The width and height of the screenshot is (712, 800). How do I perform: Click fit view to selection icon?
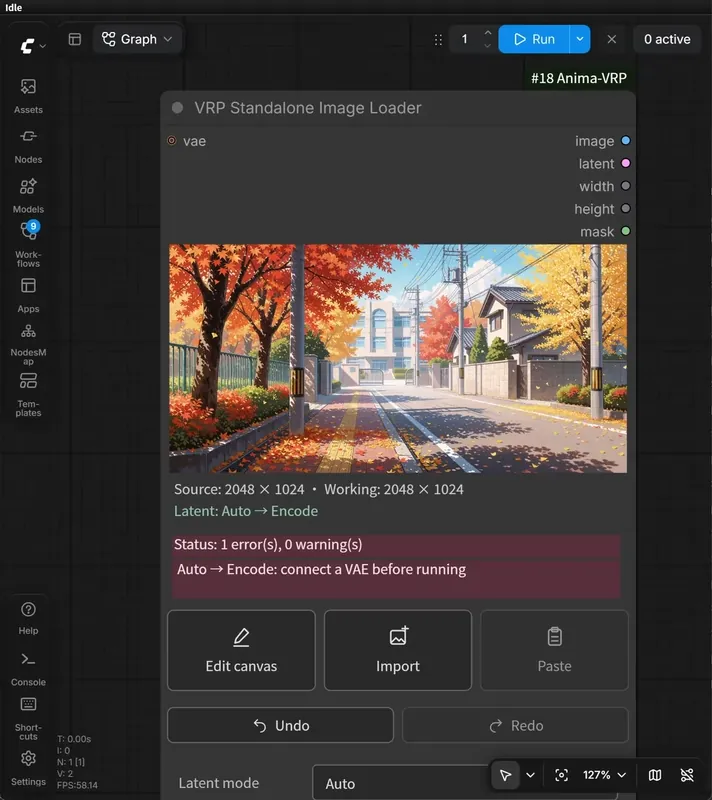coord(561,775)
